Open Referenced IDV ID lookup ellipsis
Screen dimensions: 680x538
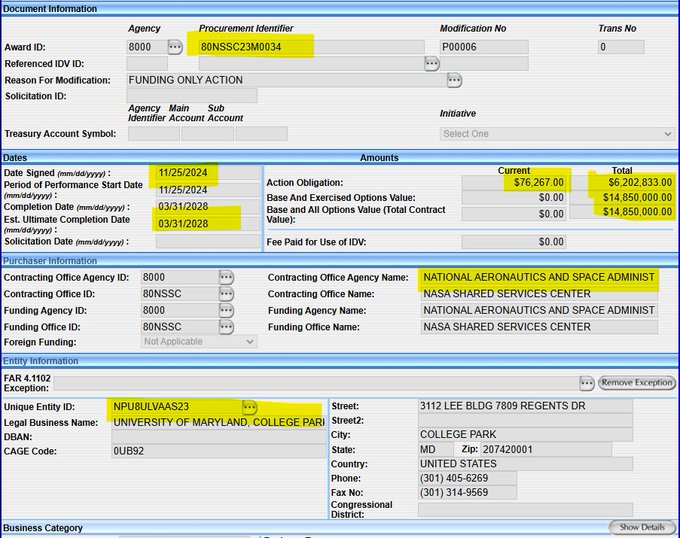point(431,63)
